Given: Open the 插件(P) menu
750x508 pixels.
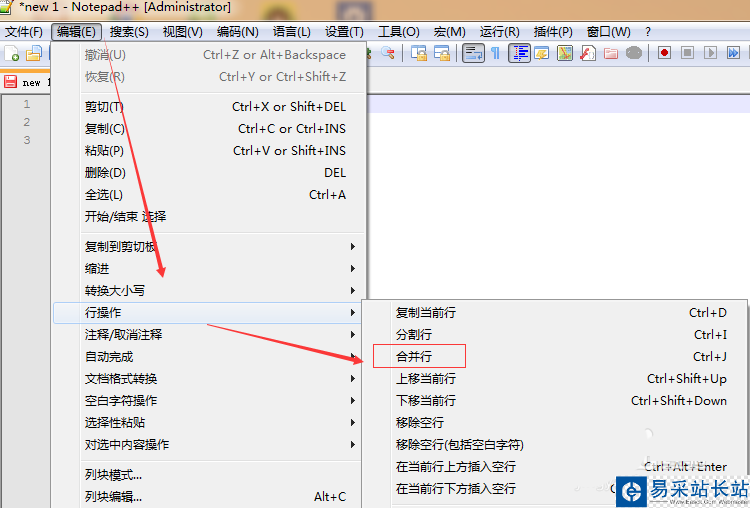Looking at the screenshot, I should 553,32.
